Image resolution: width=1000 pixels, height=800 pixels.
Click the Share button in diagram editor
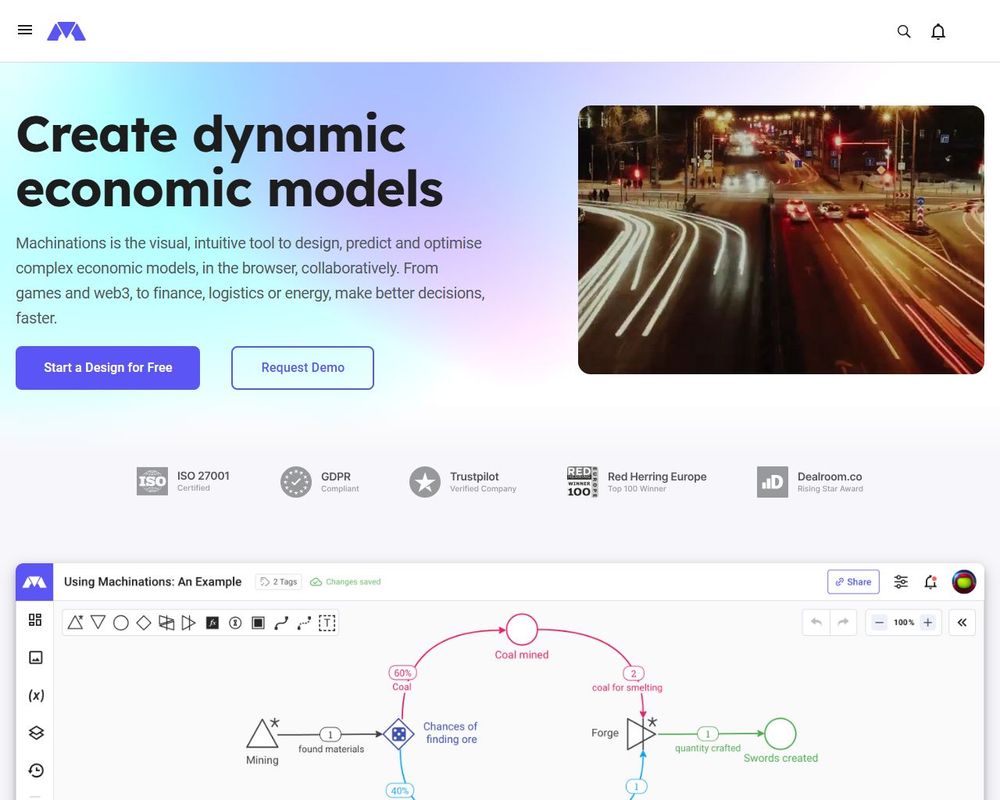pos(853,582)
